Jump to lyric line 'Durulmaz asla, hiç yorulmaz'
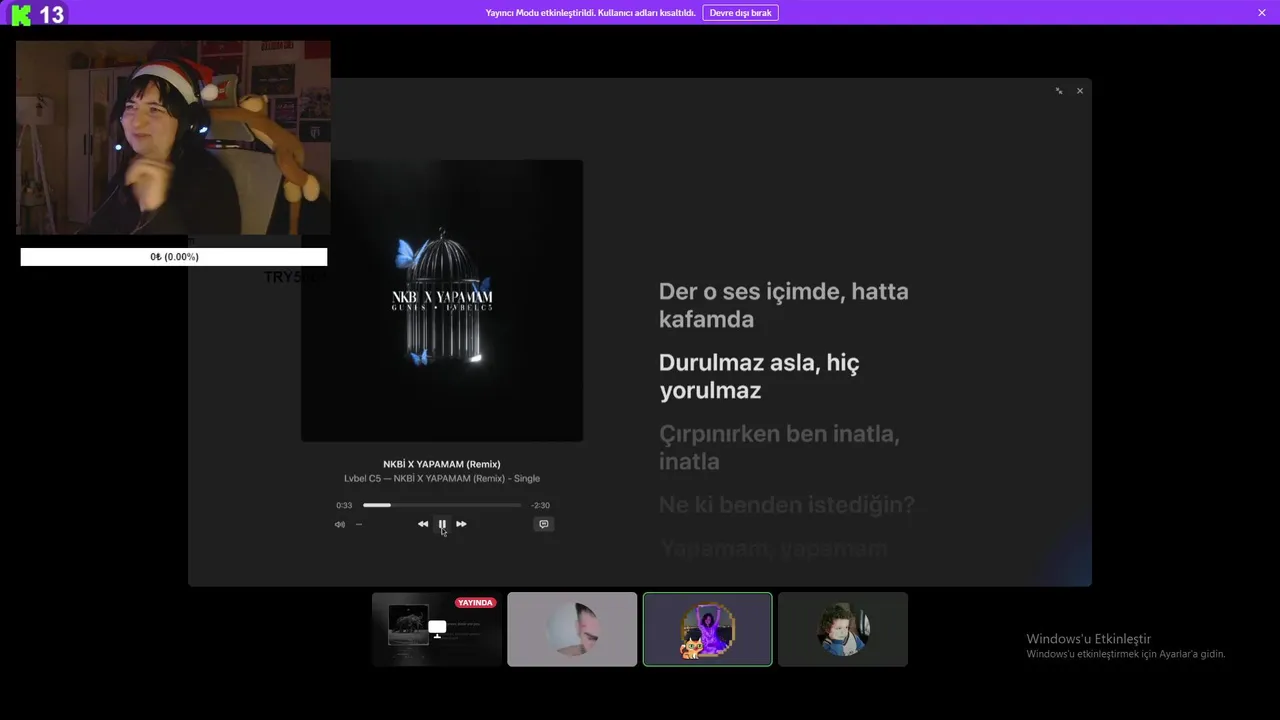Screen dimensions: 1280x720 pos(759,376)
